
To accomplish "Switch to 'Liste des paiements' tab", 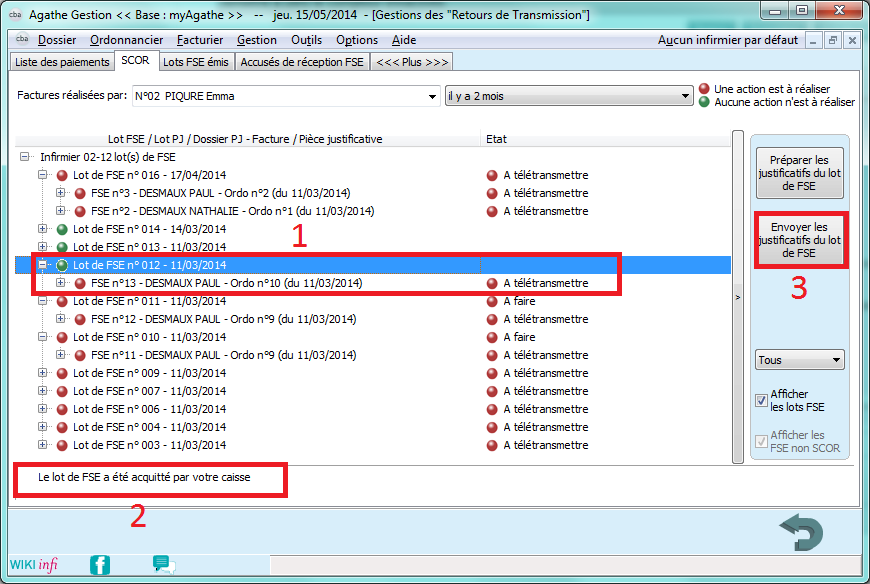I will pos(62,62).
